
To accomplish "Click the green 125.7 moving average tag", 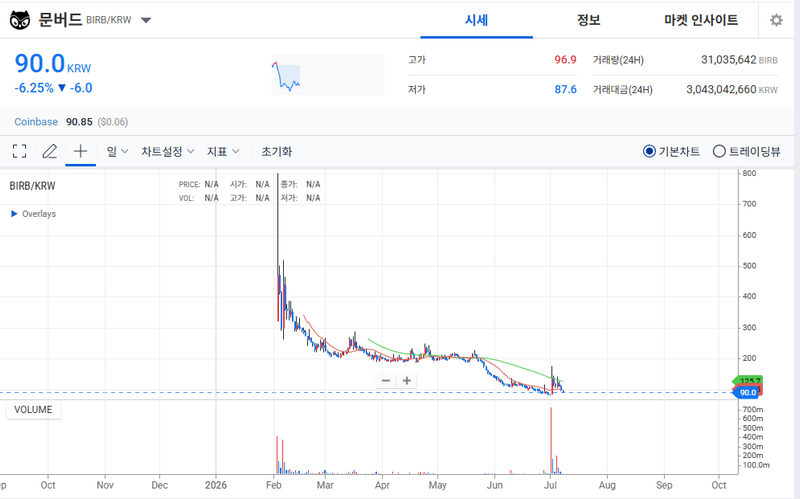I will (748, 381).
